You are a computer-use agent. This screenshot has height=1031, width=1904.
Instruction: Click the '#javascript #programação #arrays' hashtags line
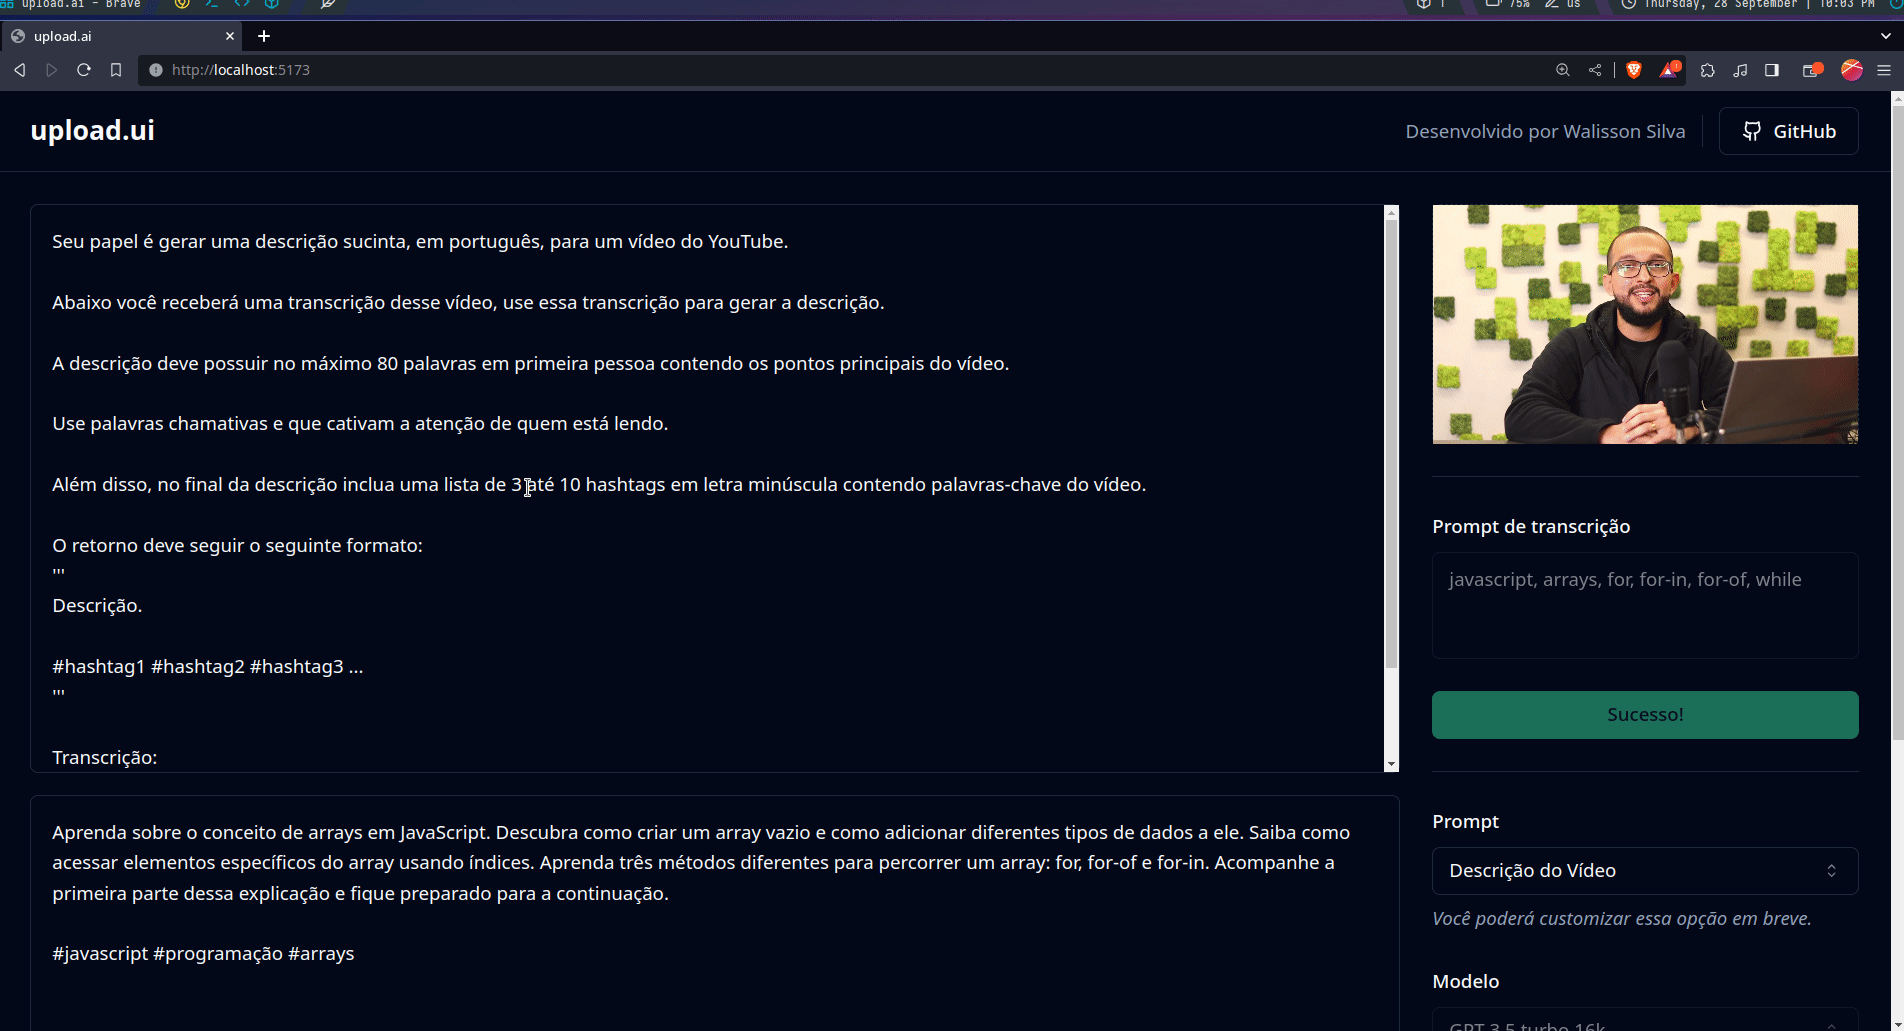click(203, 954)
